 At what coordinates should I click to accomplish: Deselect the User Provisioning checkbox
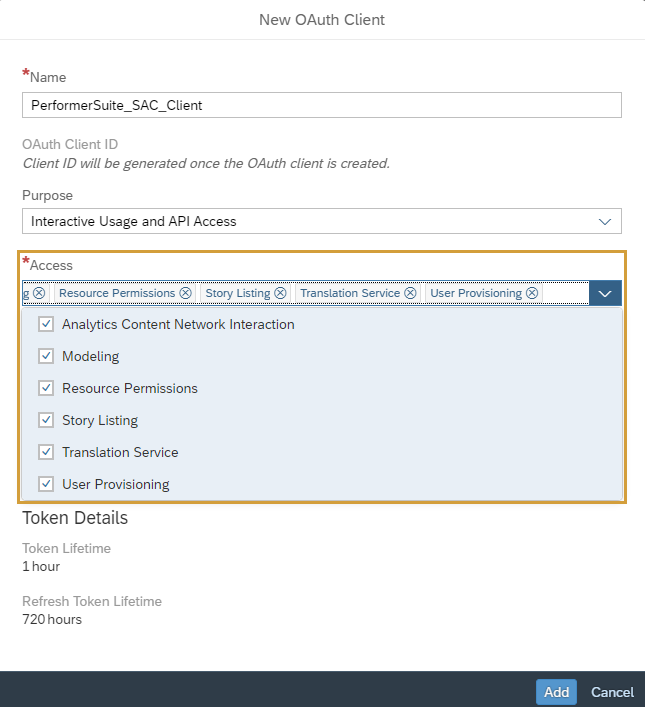[x=46, y=484]
